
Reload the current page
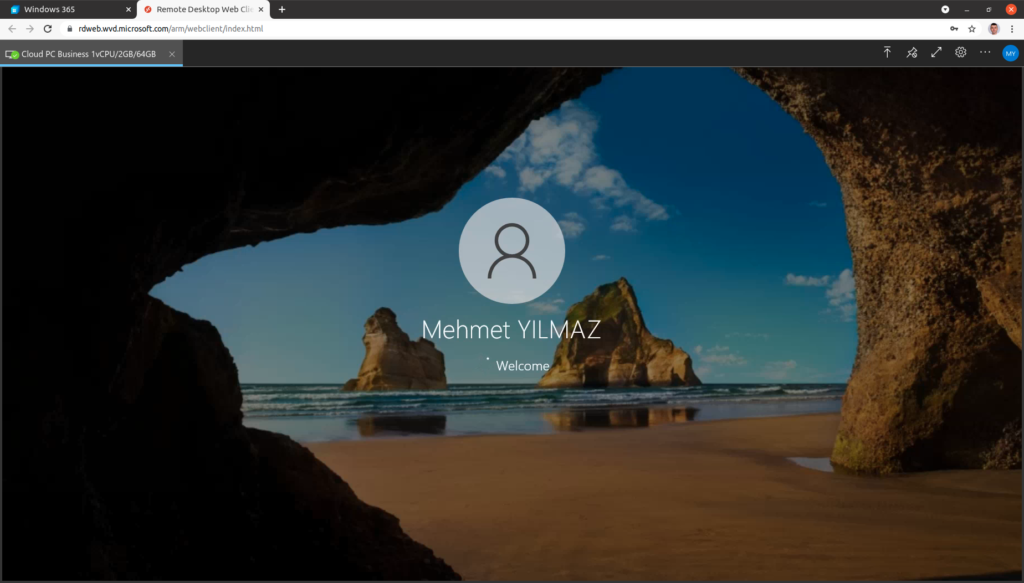(48, 29)
